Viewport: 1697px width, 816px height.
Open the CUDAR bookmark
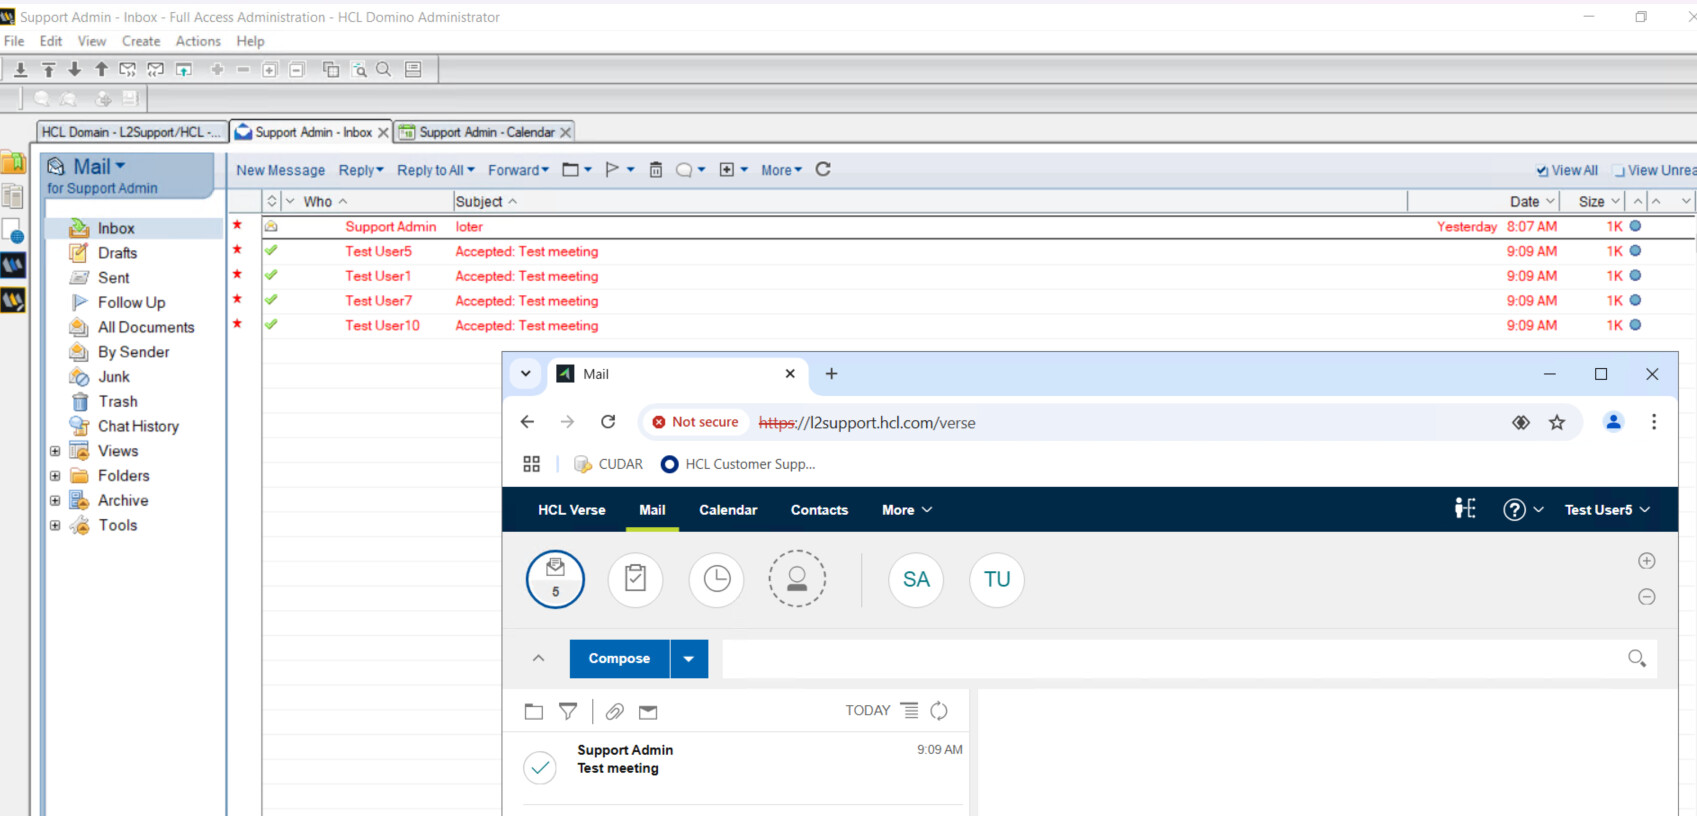point(609,464)
